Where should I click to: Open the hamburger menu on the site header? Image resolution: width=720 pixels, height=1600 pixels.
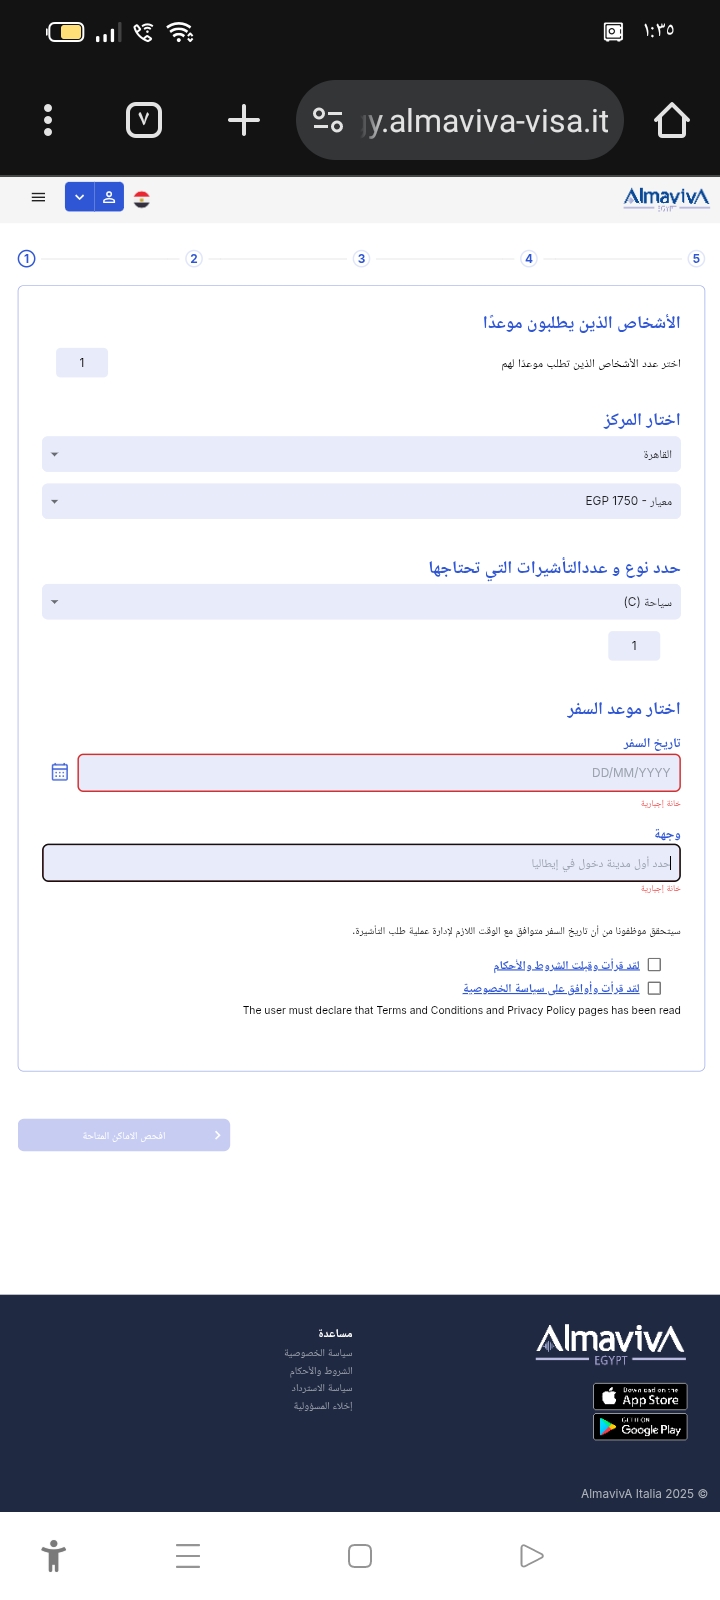tap(39, 197)
